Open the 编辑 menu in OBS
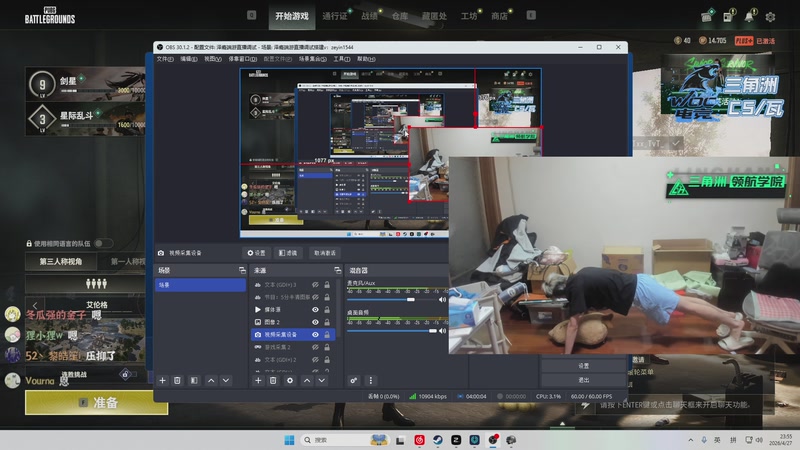800x450 pixels. 188,59
